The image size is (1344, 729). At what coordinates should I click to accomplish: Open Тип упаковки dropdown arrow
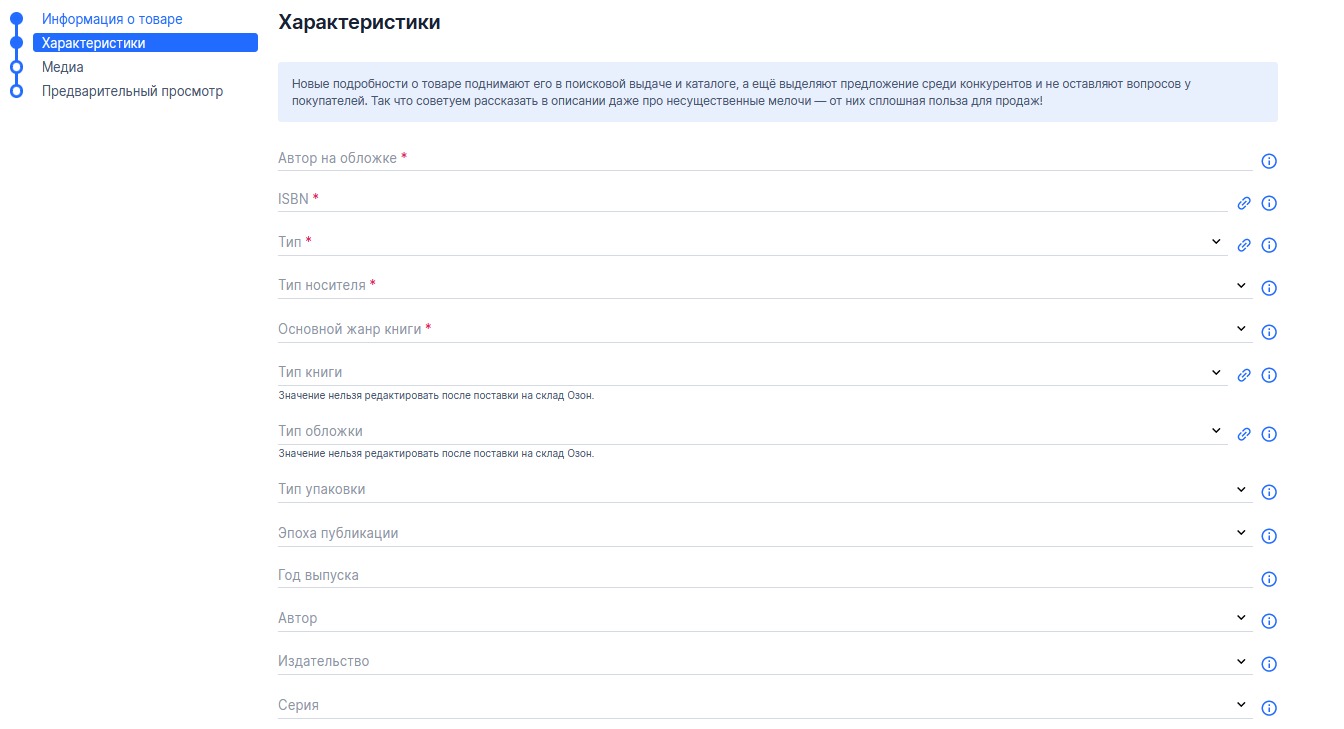tap(1241, 489)
